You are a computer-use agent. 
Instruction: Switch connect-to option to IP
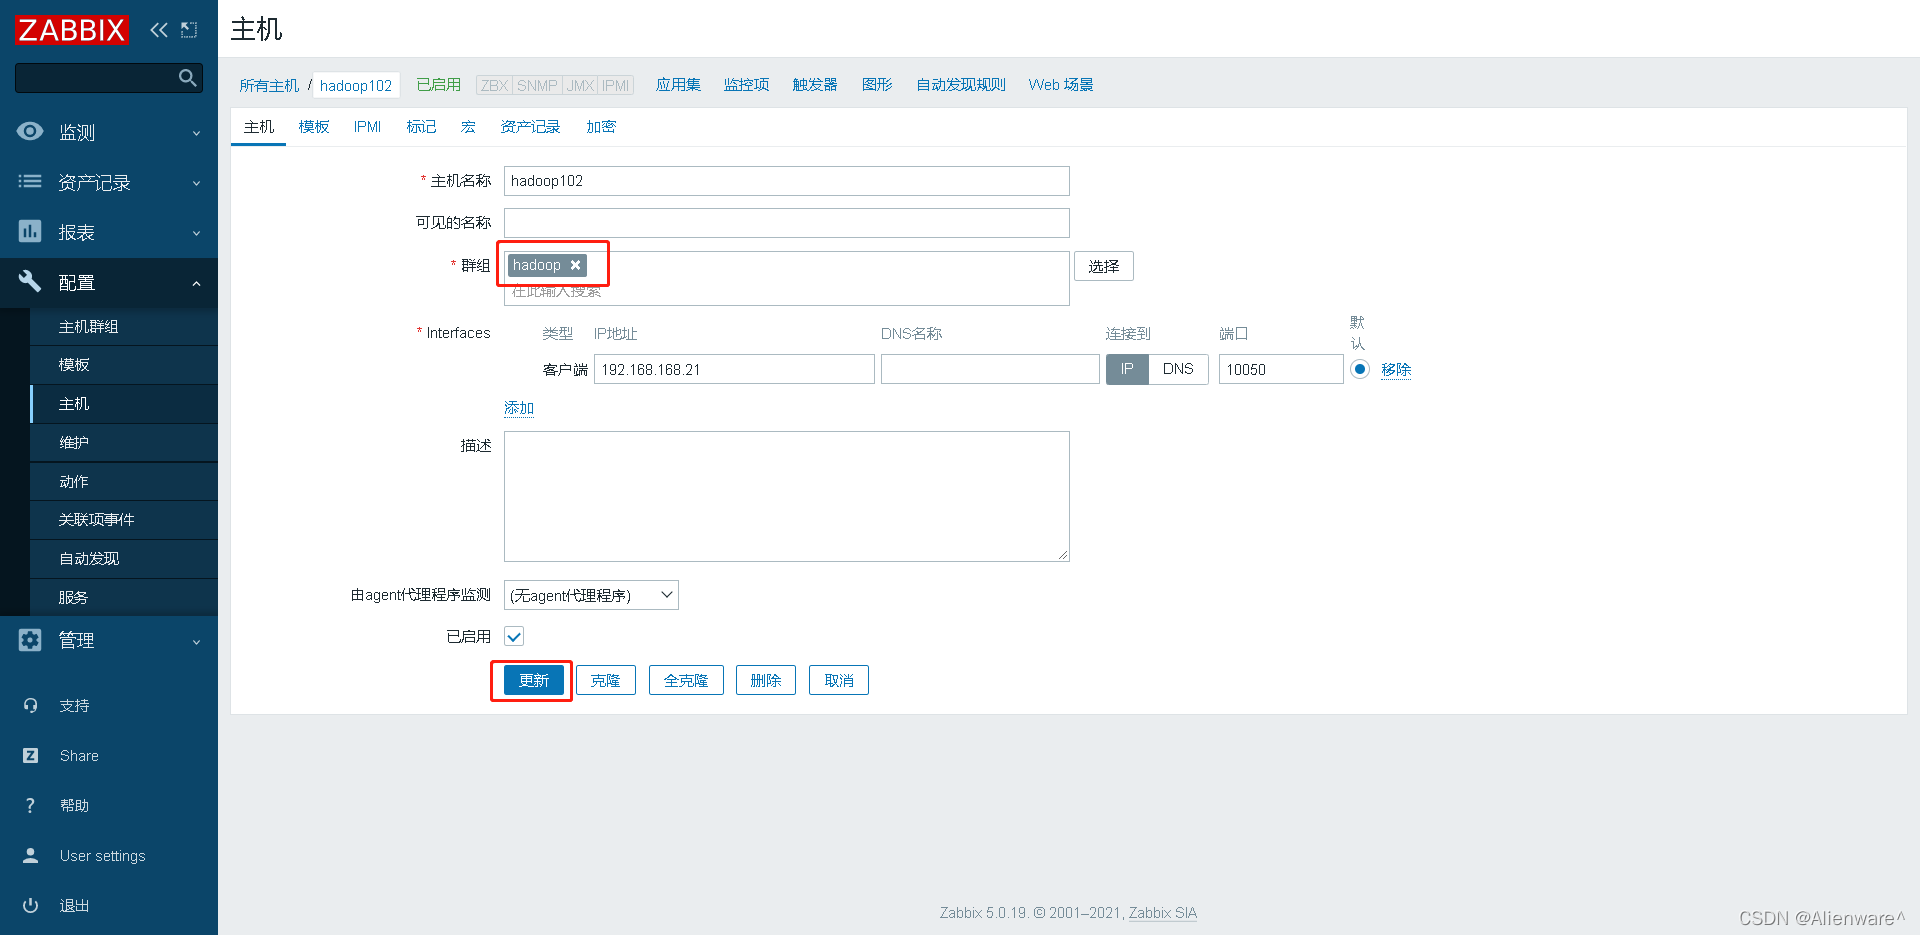click(1127, 369)
